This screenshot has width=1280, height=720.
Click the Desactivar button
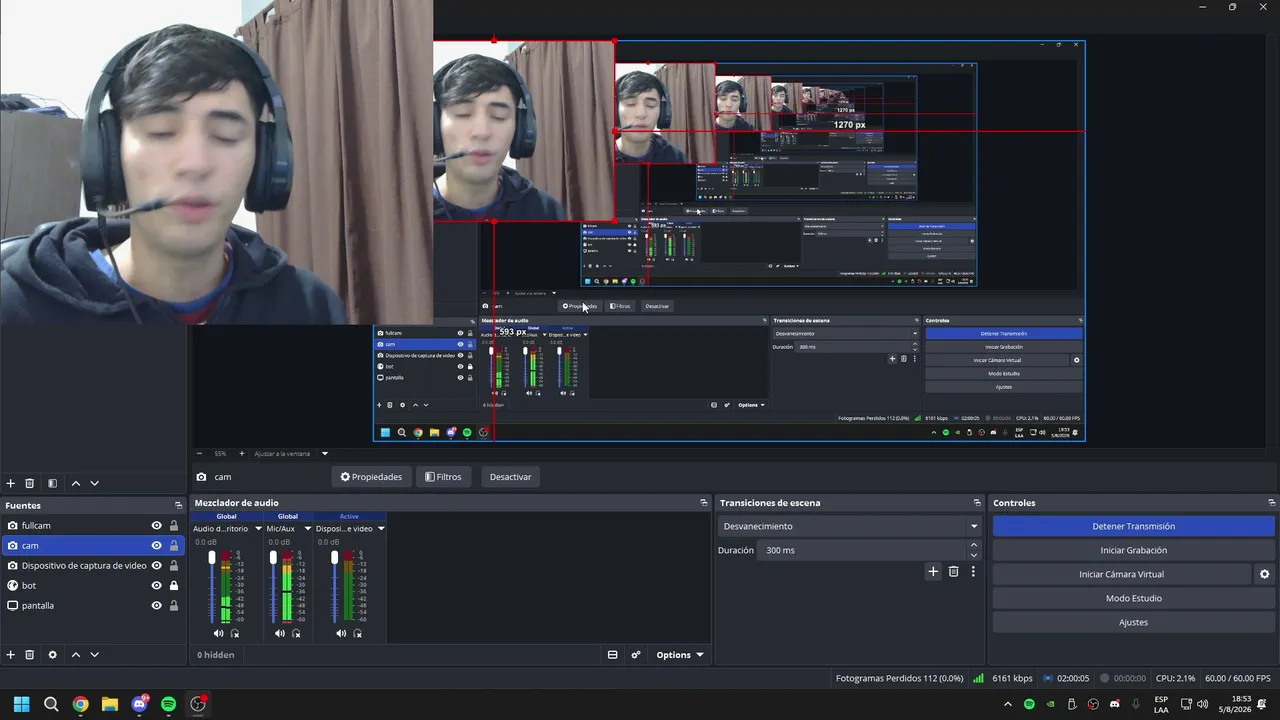(510, 477)
